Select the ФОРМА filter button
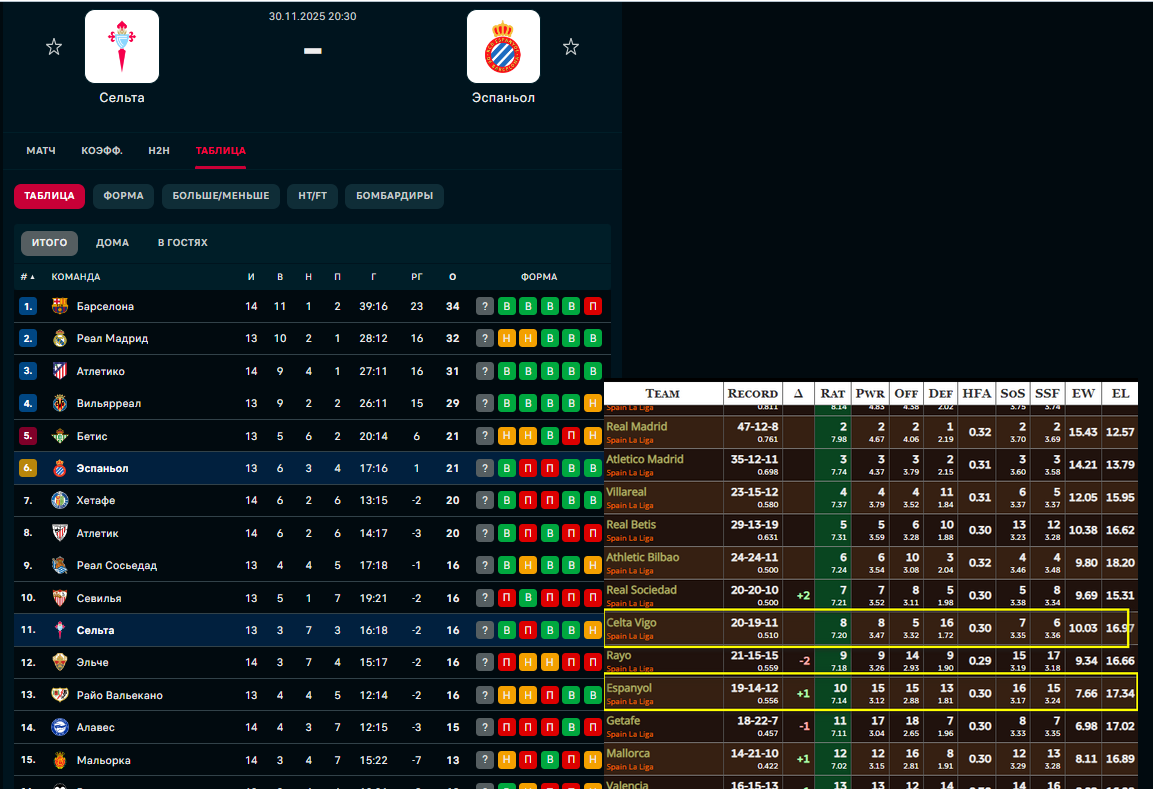The height and width of the screenshot is (789, 1153). pos(123,196)
